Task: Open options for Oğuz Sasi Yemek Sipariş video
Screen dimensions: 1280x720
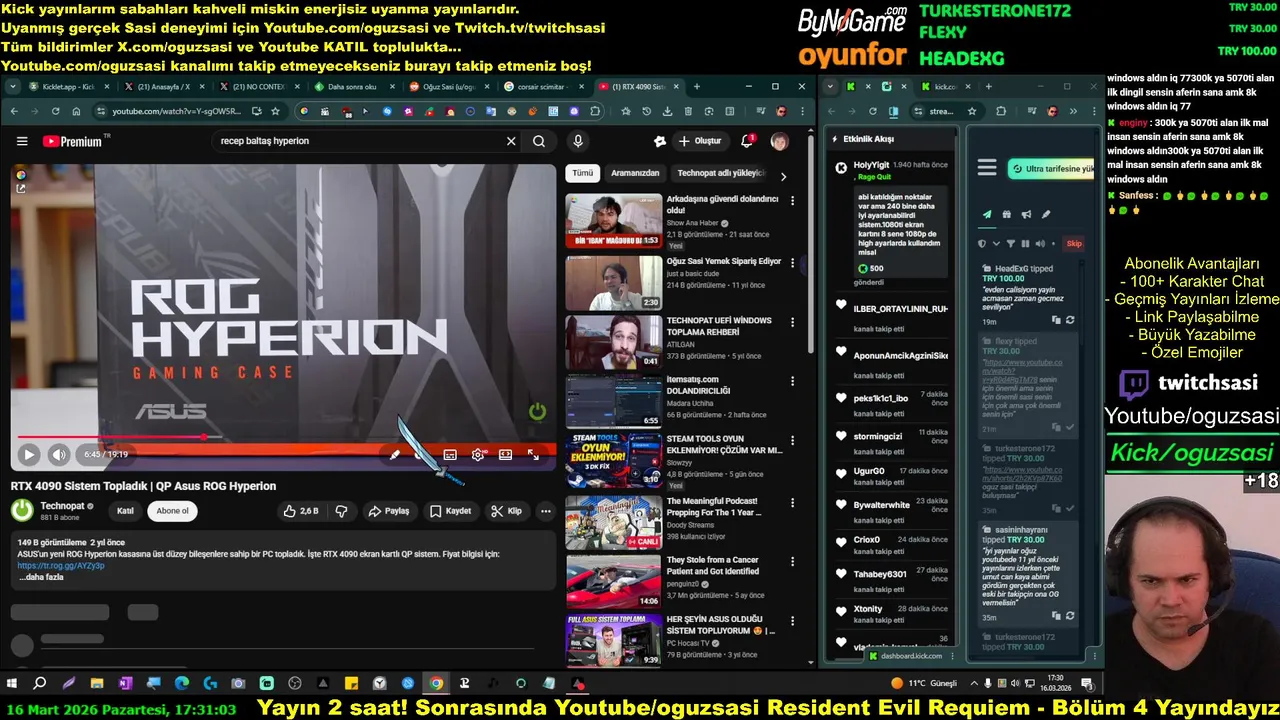Action: 793,263
